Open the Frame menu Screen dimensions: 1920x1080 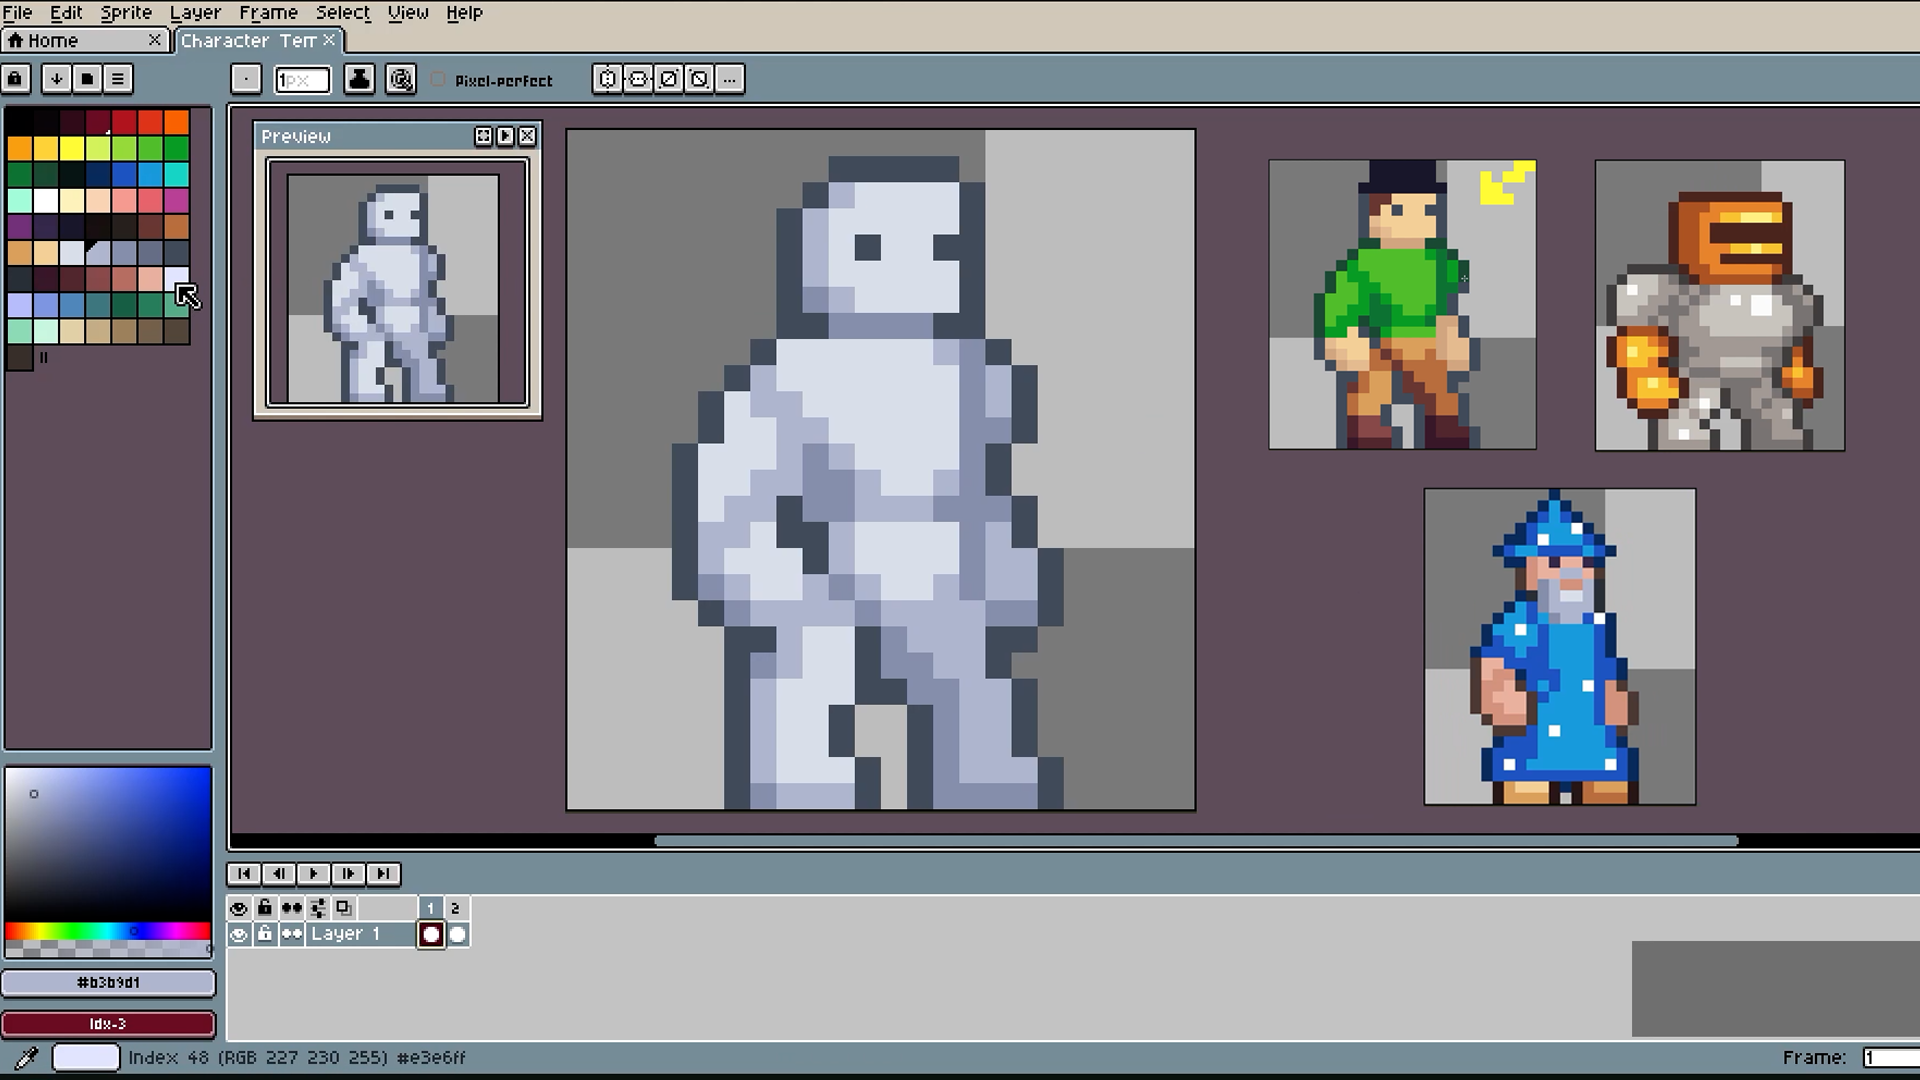tap(268, 13)
